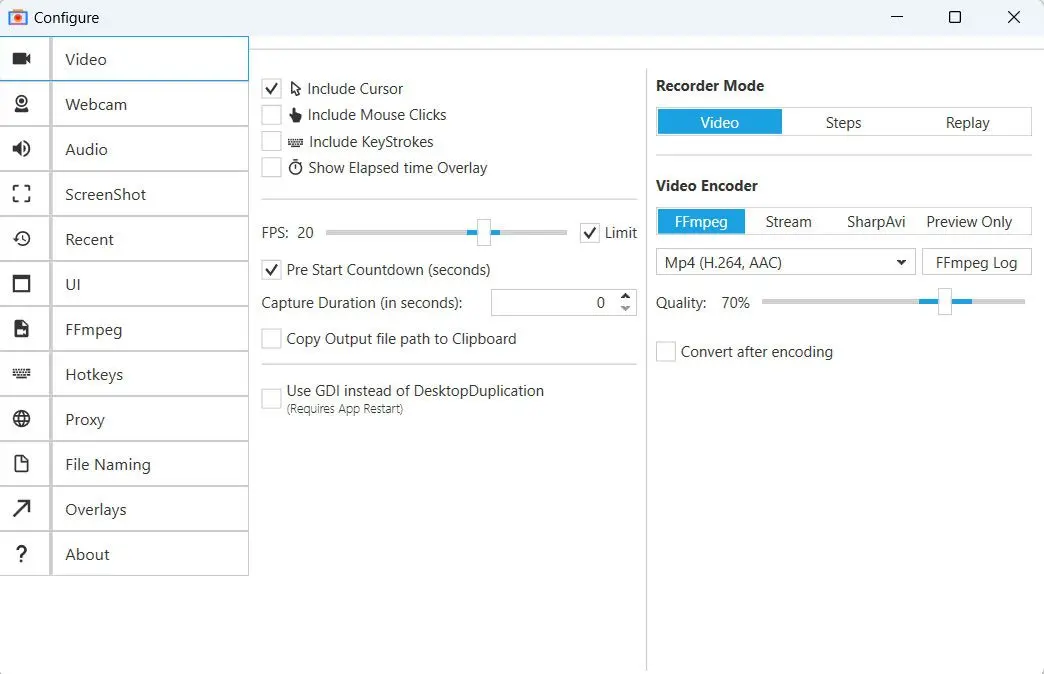Maximize the Configure window
Image resolution: width=1044 pixels, height=674 pixels.
(x=955, y=17)
